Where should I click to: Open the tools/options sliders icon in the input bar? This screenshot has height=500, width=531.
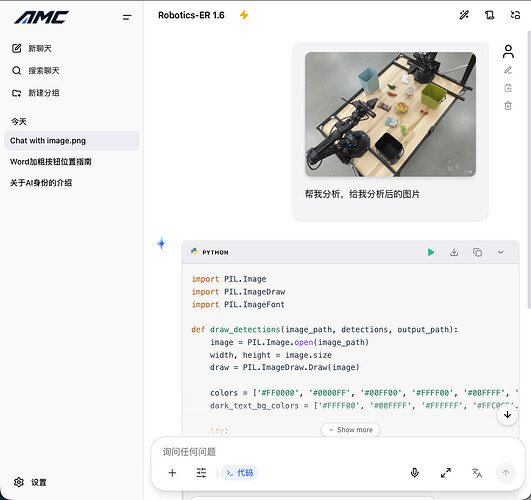[201, 473]
